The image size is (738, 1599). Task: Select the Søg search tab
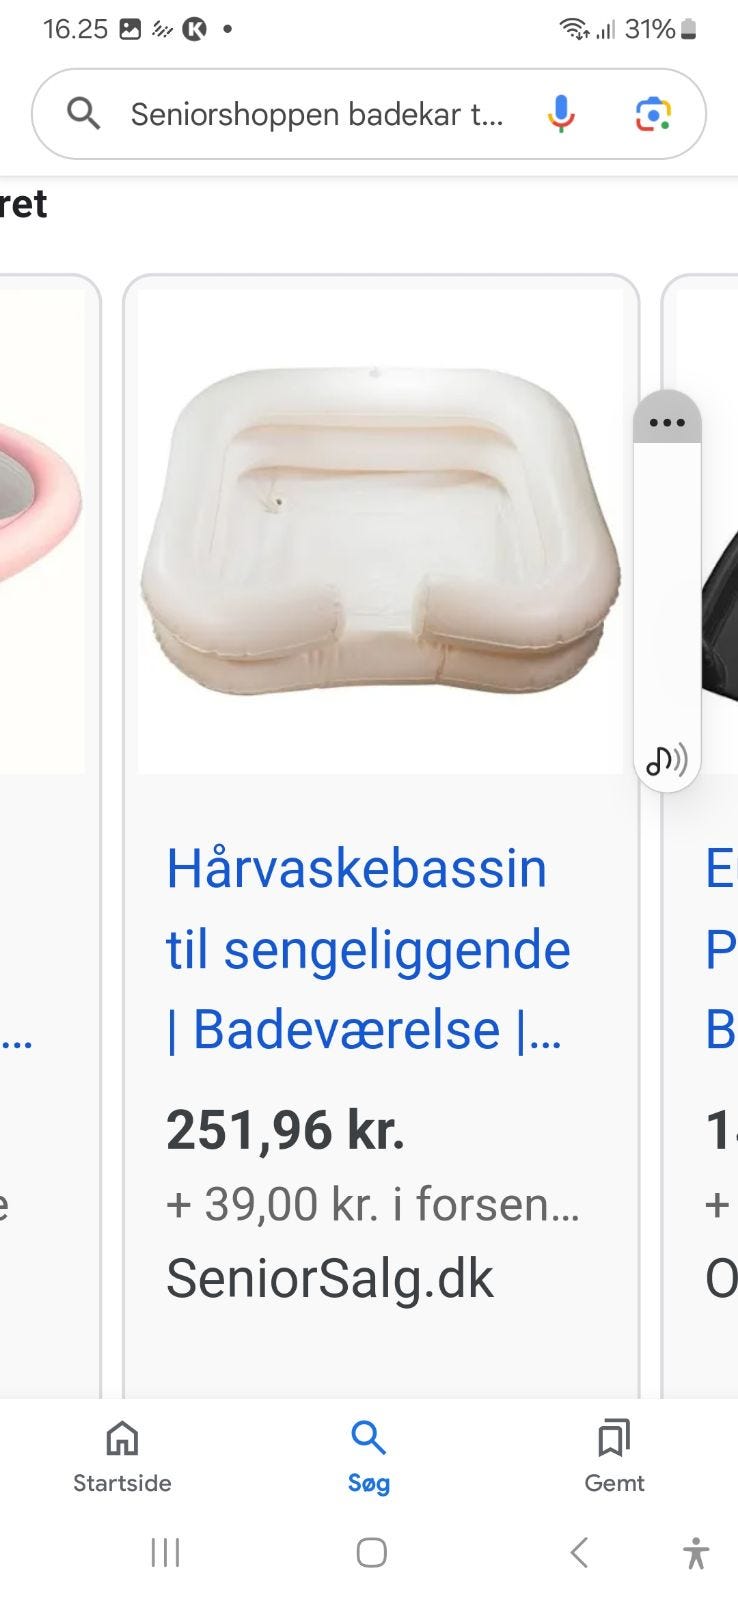pyautogui.click(x=369, y=1457)
